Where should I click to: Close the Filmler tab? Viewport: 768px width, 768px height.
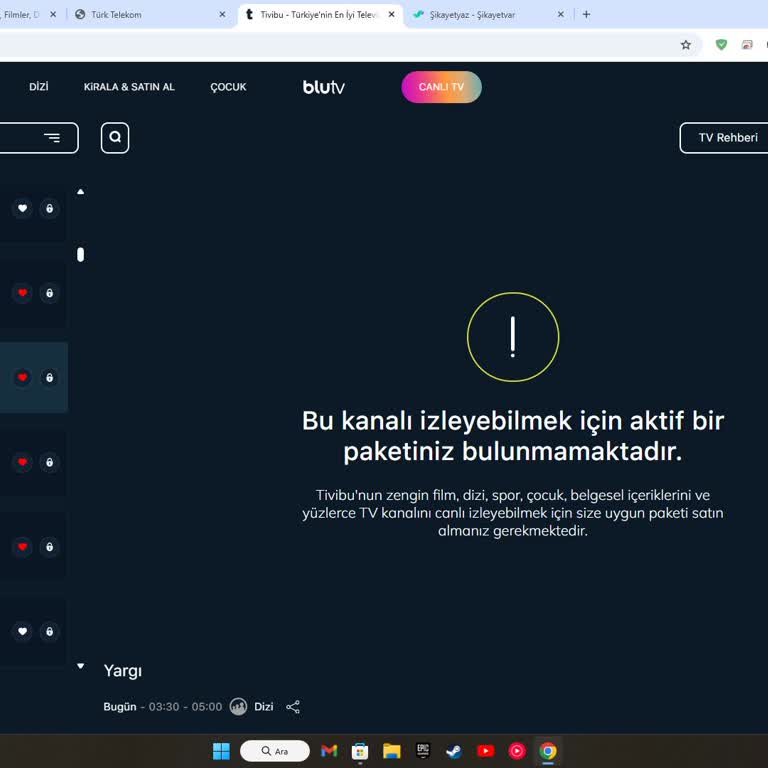point(53,15)
